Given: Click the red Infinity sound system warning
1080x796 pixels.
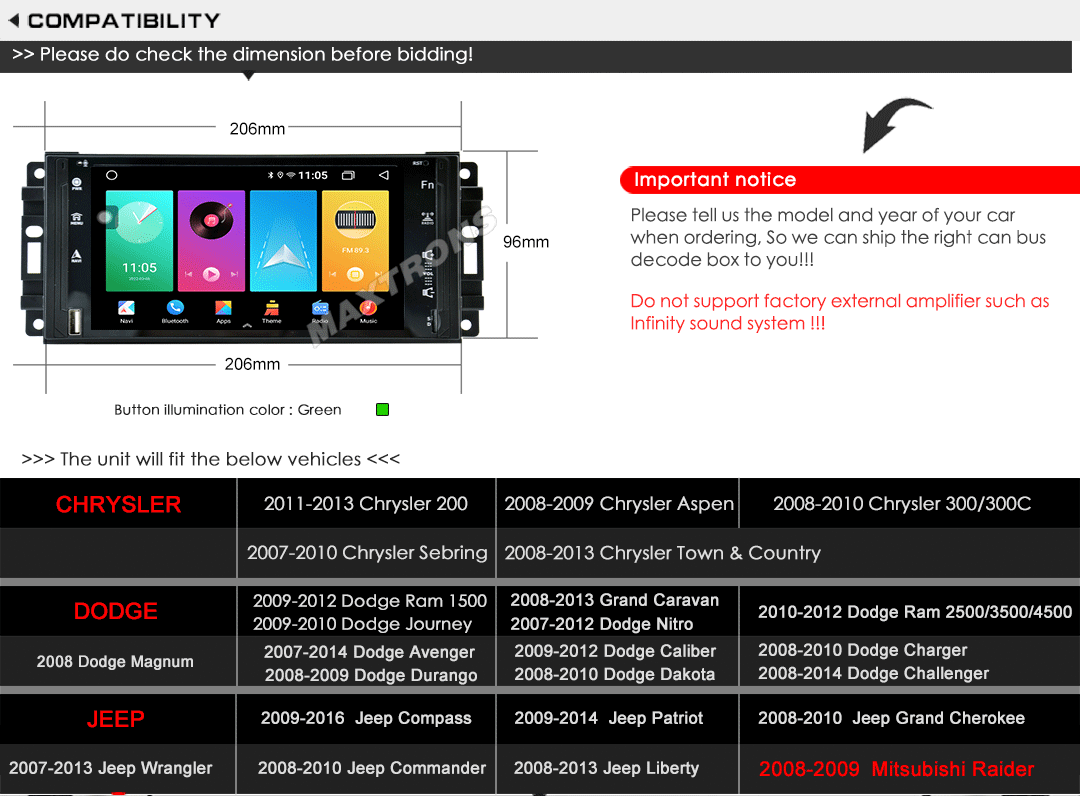Looking at the screenshot, I should coord(840,312).
